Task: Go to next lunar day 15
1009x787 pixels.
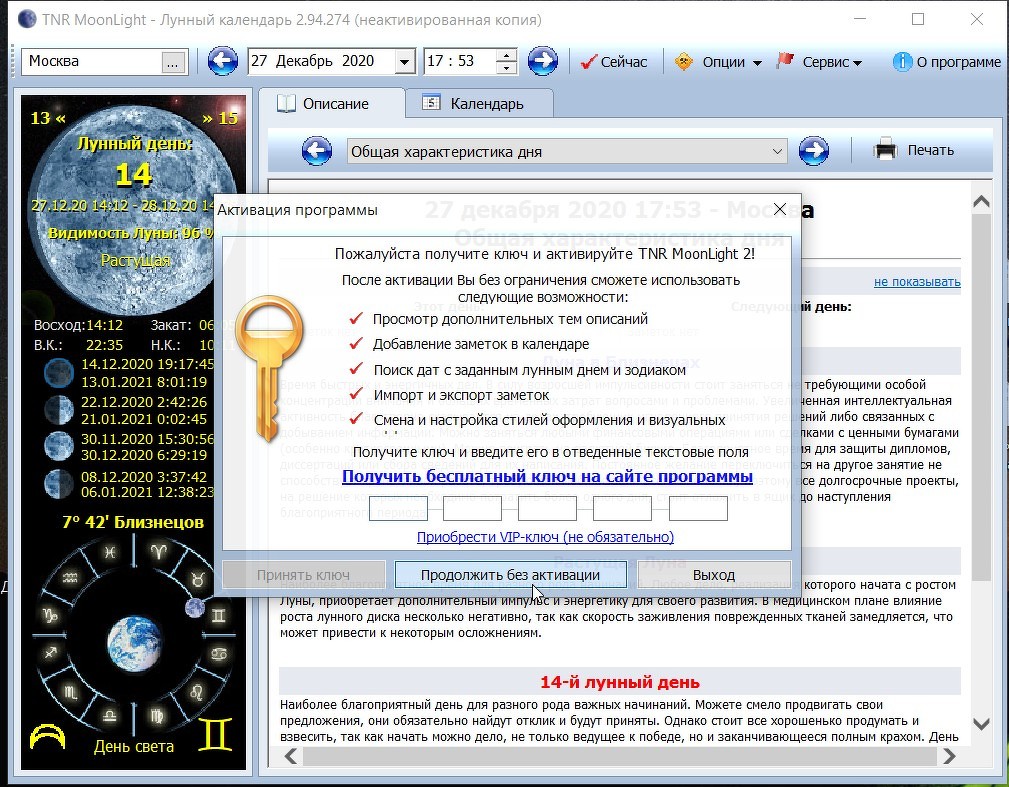Action: click(220, 118)
